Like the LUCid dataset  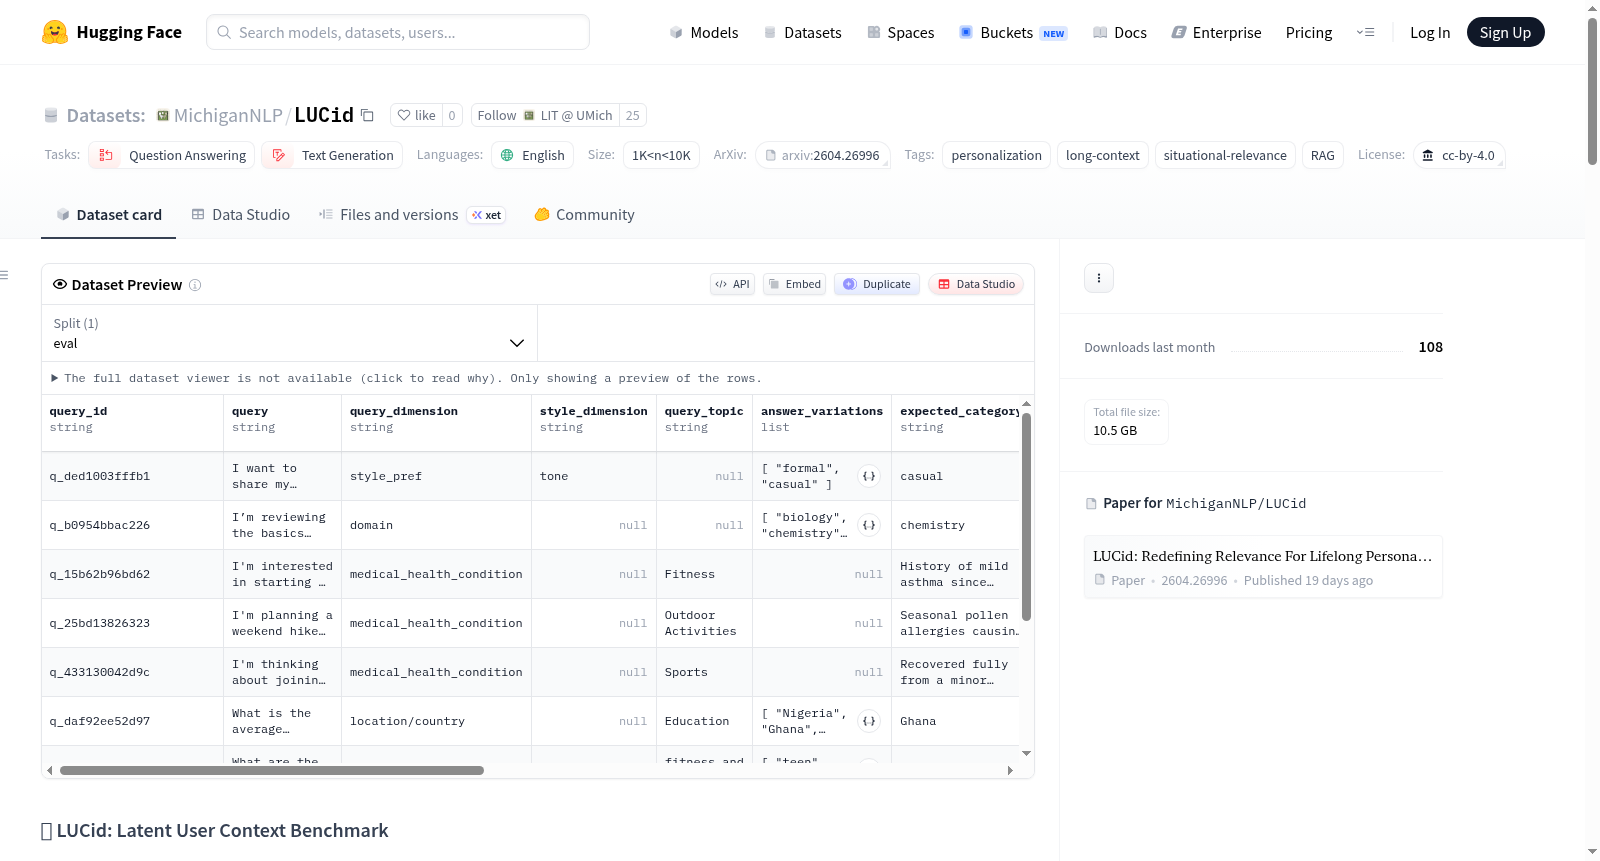point(416,115)
